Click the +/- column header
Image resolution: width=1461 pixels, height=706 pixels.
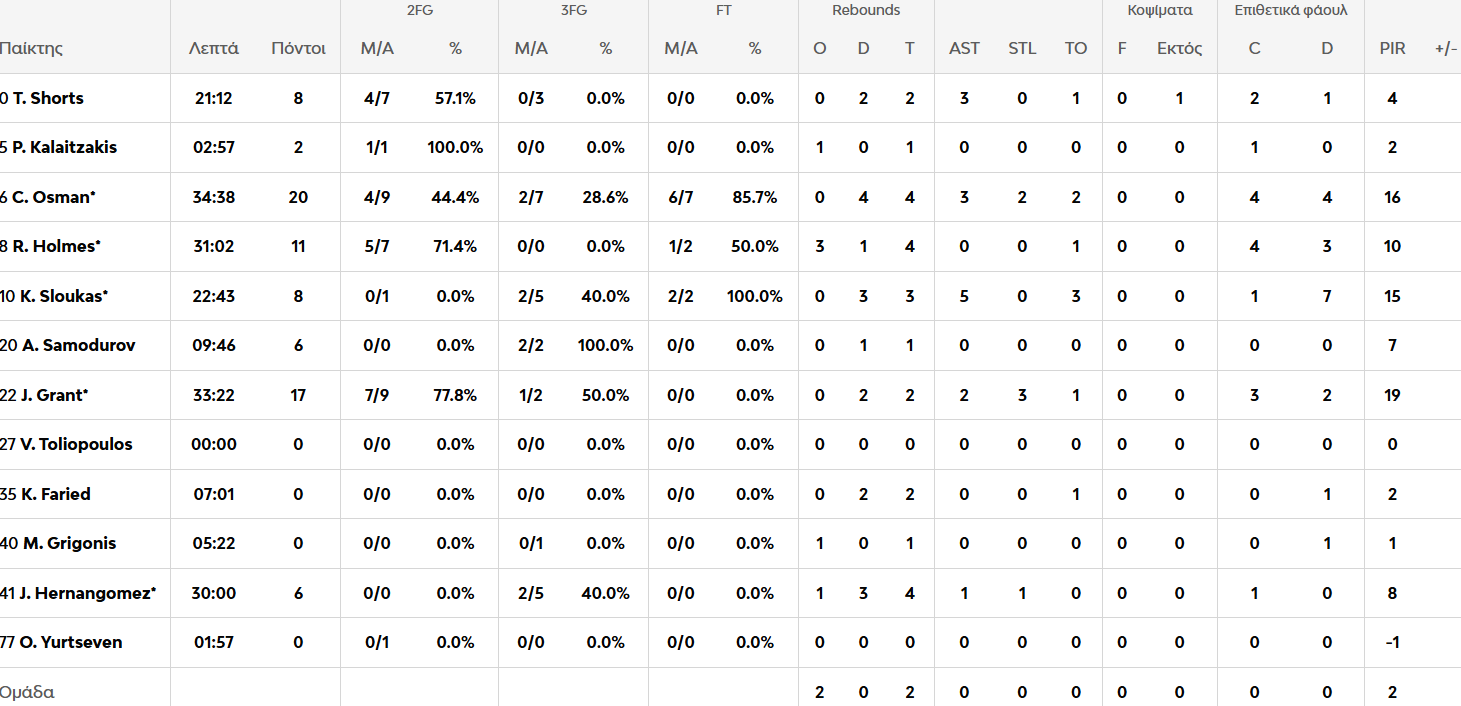pos(1446,48)
